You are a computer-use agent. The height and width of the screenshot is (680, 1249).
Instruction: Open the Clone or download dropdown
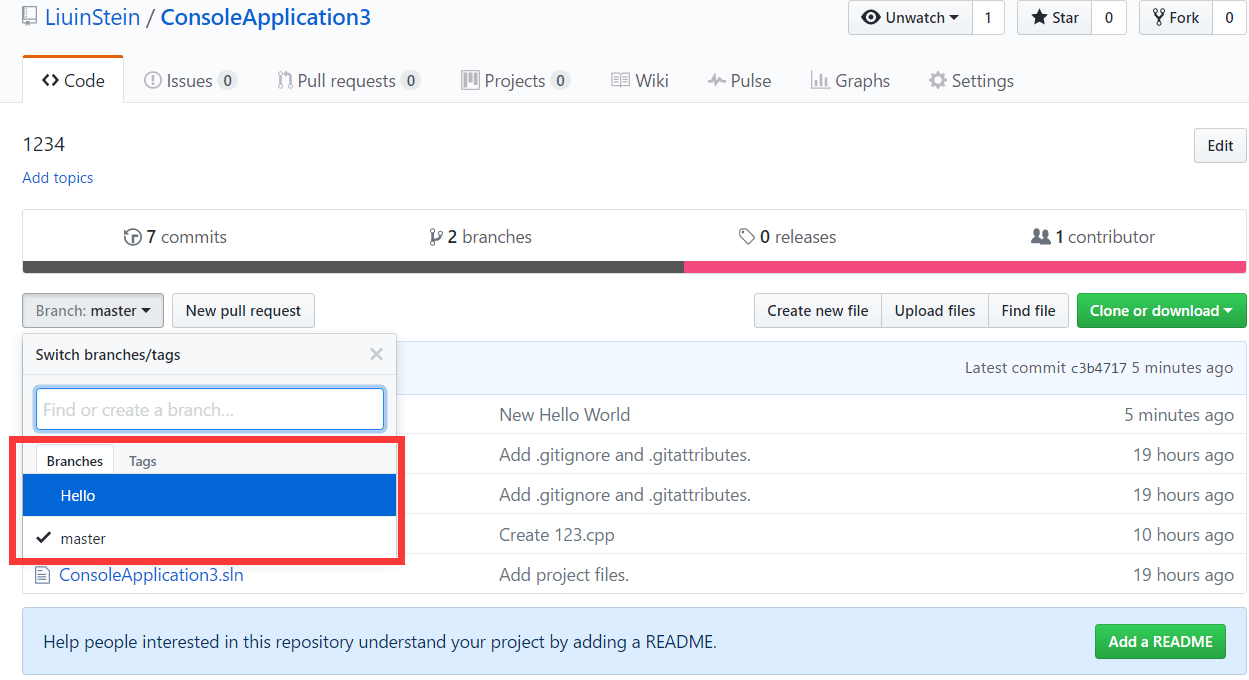[x=1161, y=311]
